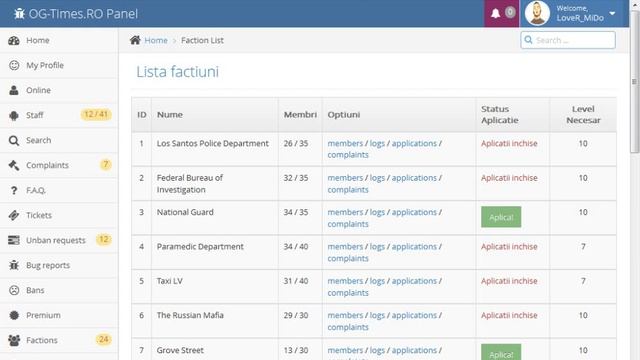Click the Bug reports bug icon
Image resolution: width=640 pixels, height=360 pixels.
pos(14,265)
